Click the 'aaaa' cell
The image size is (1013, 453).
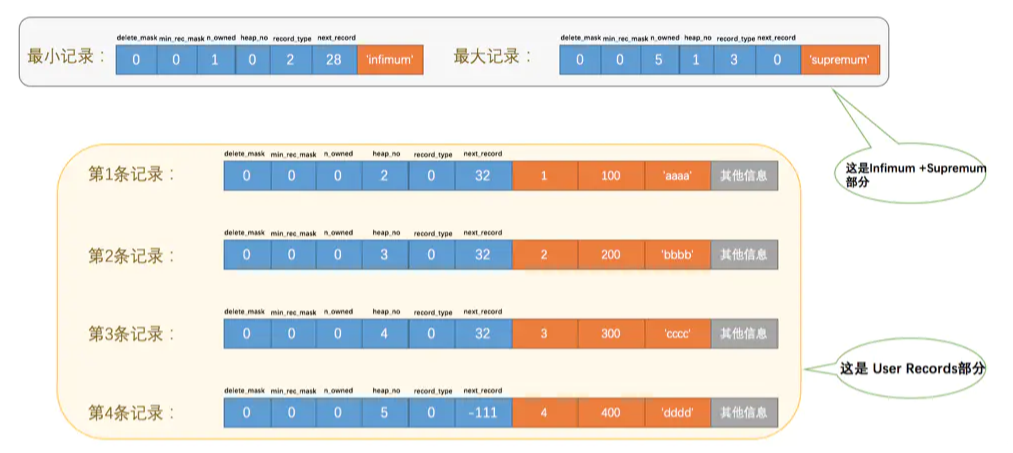coord(678,176)
